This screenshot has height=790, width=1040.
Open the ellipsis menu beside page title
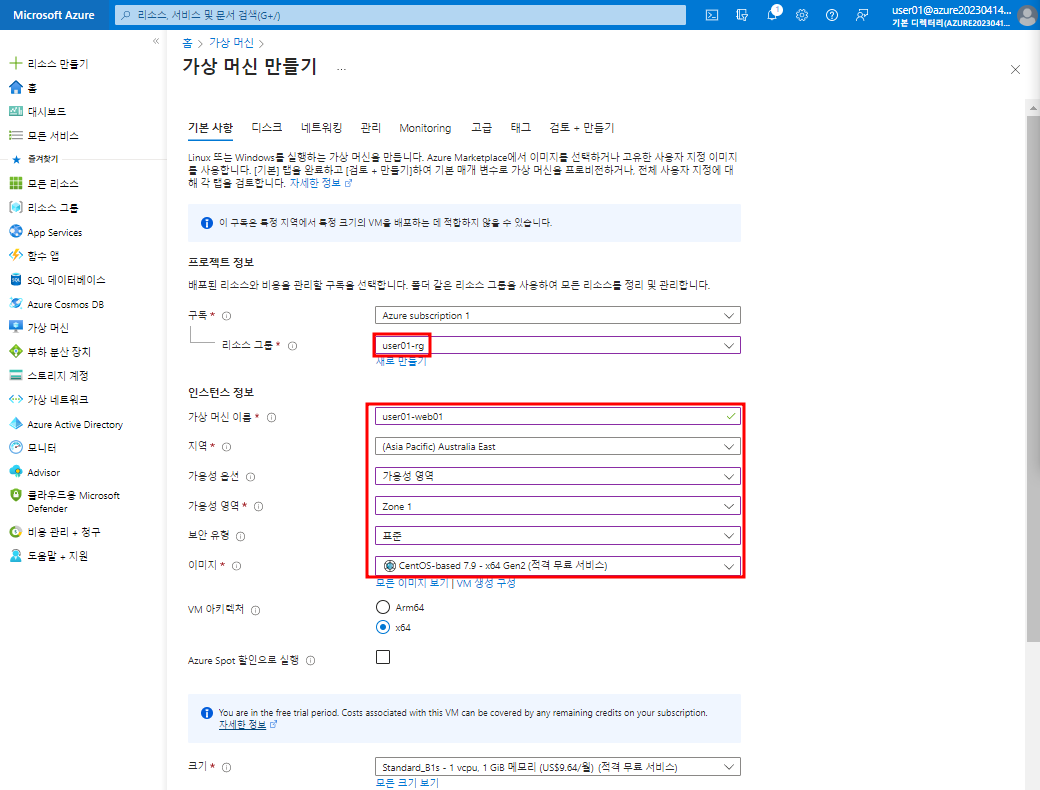pyautogui.click(x=341, y=69)
